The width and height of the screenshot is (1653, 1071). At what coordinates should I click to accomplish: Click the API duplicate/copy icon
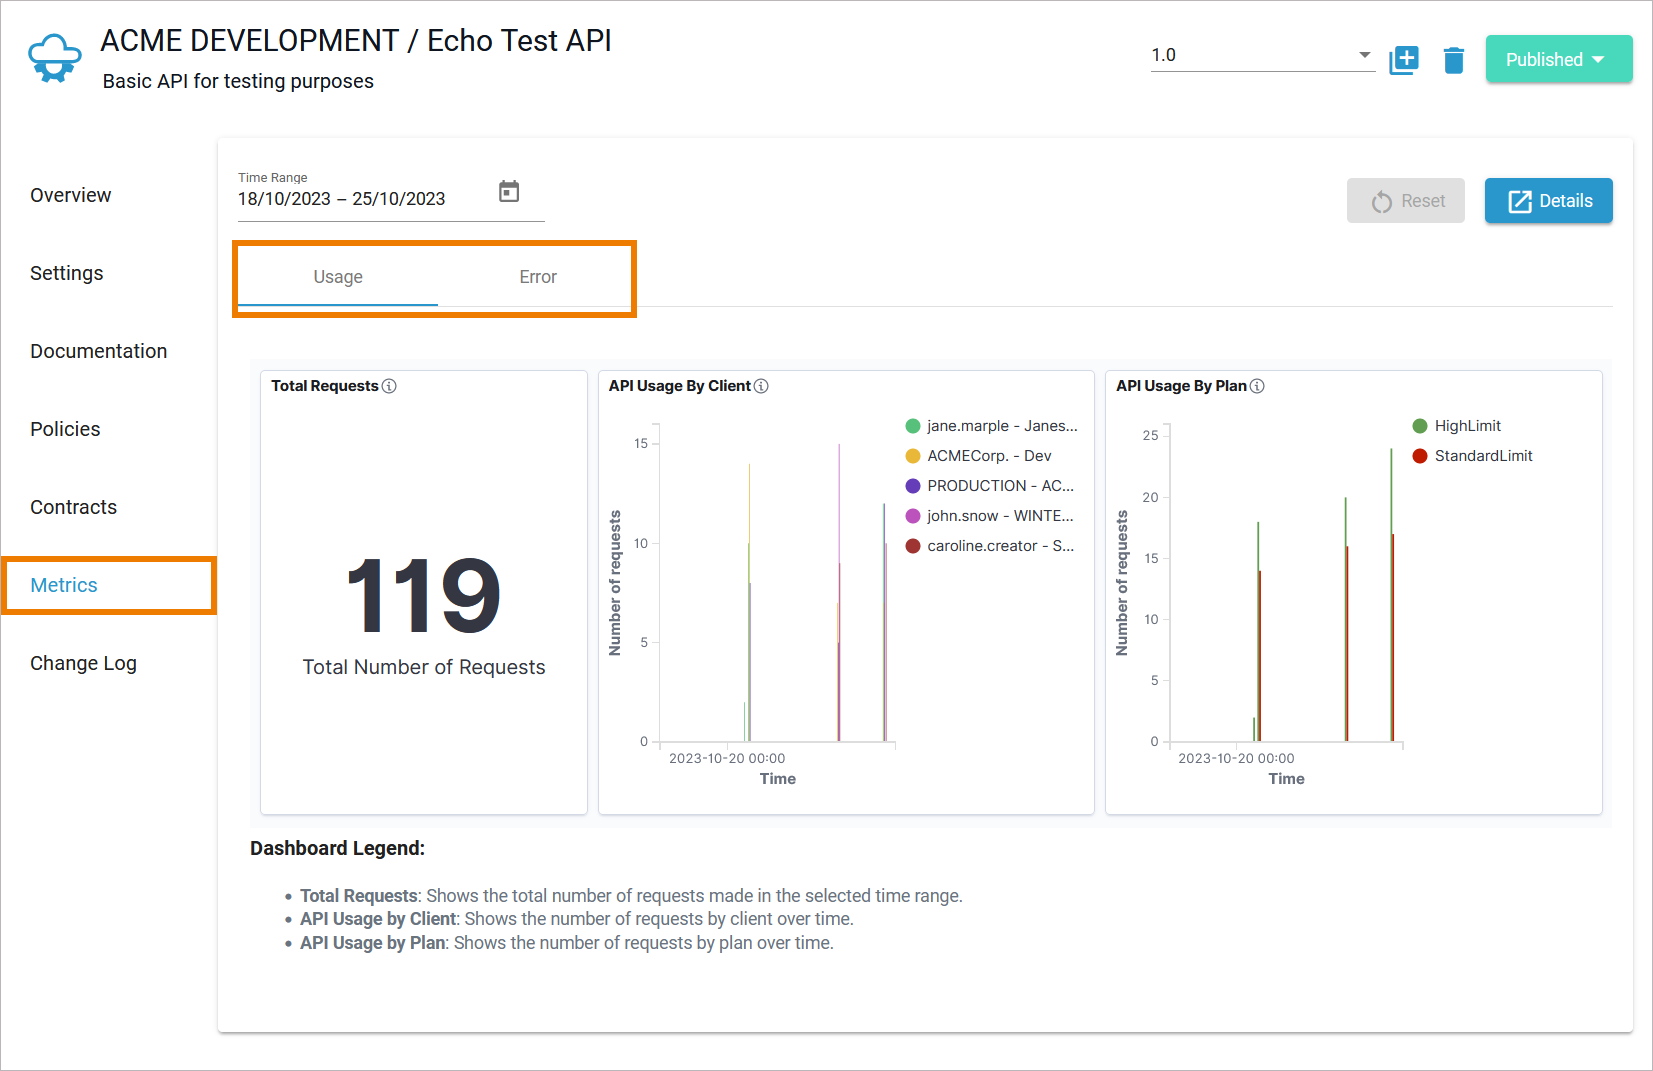1404,60
